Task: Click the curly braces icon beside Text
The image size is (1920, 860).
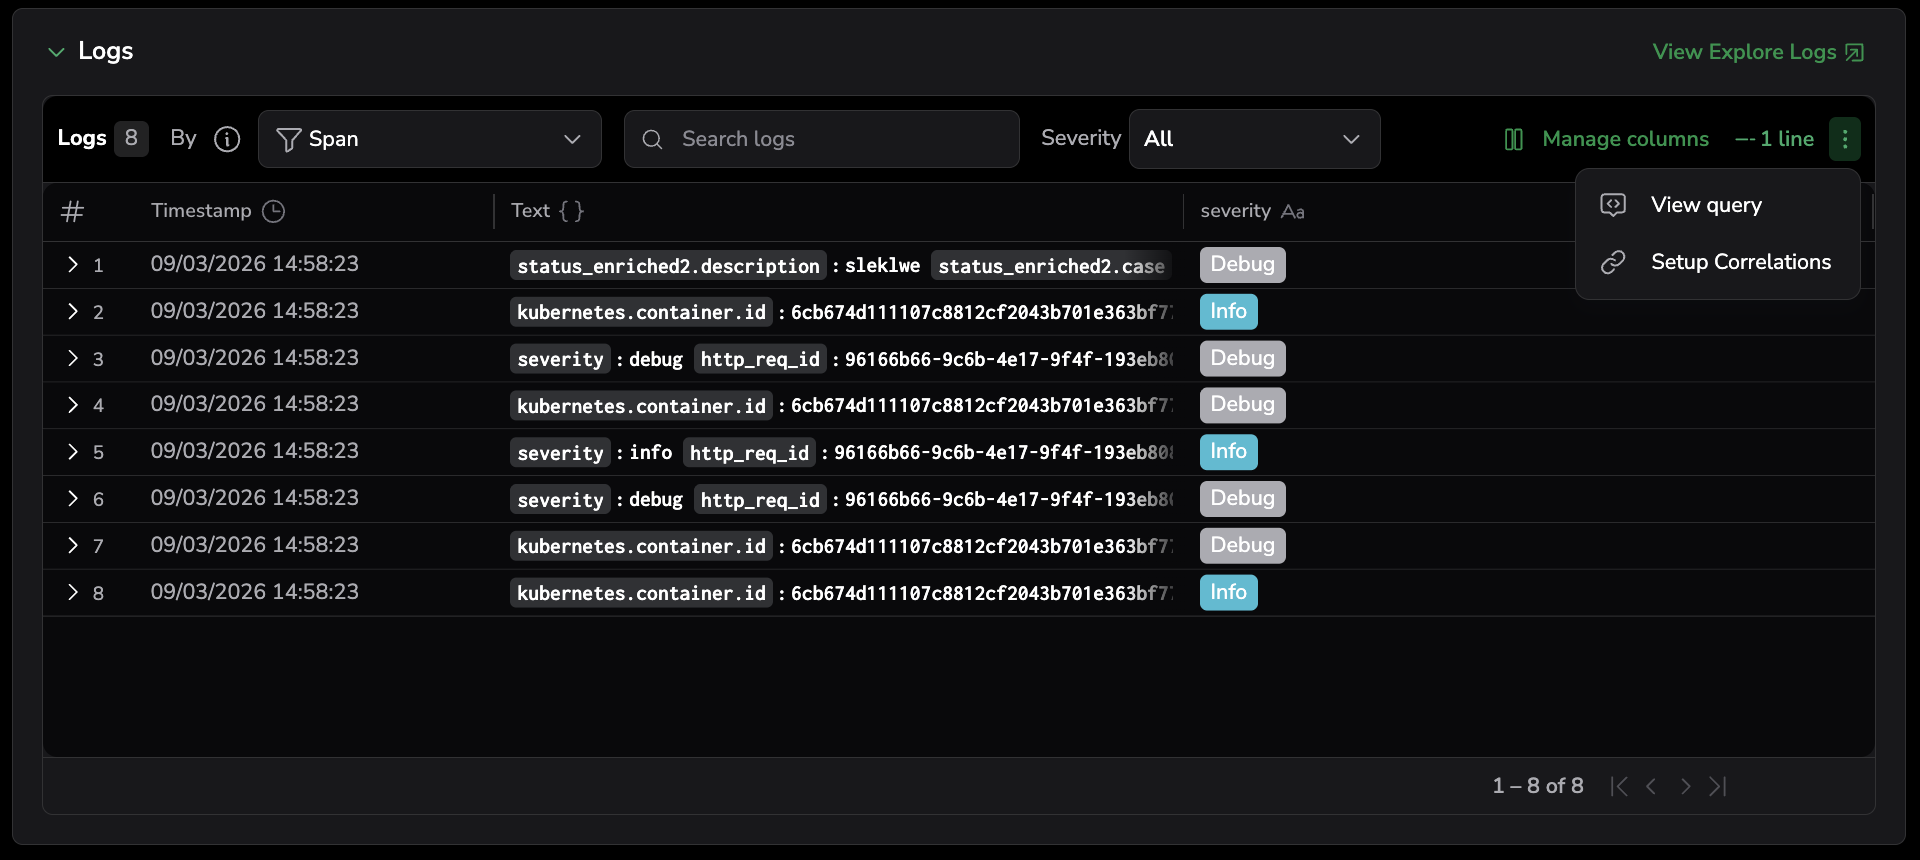Action: click(571, 211)
